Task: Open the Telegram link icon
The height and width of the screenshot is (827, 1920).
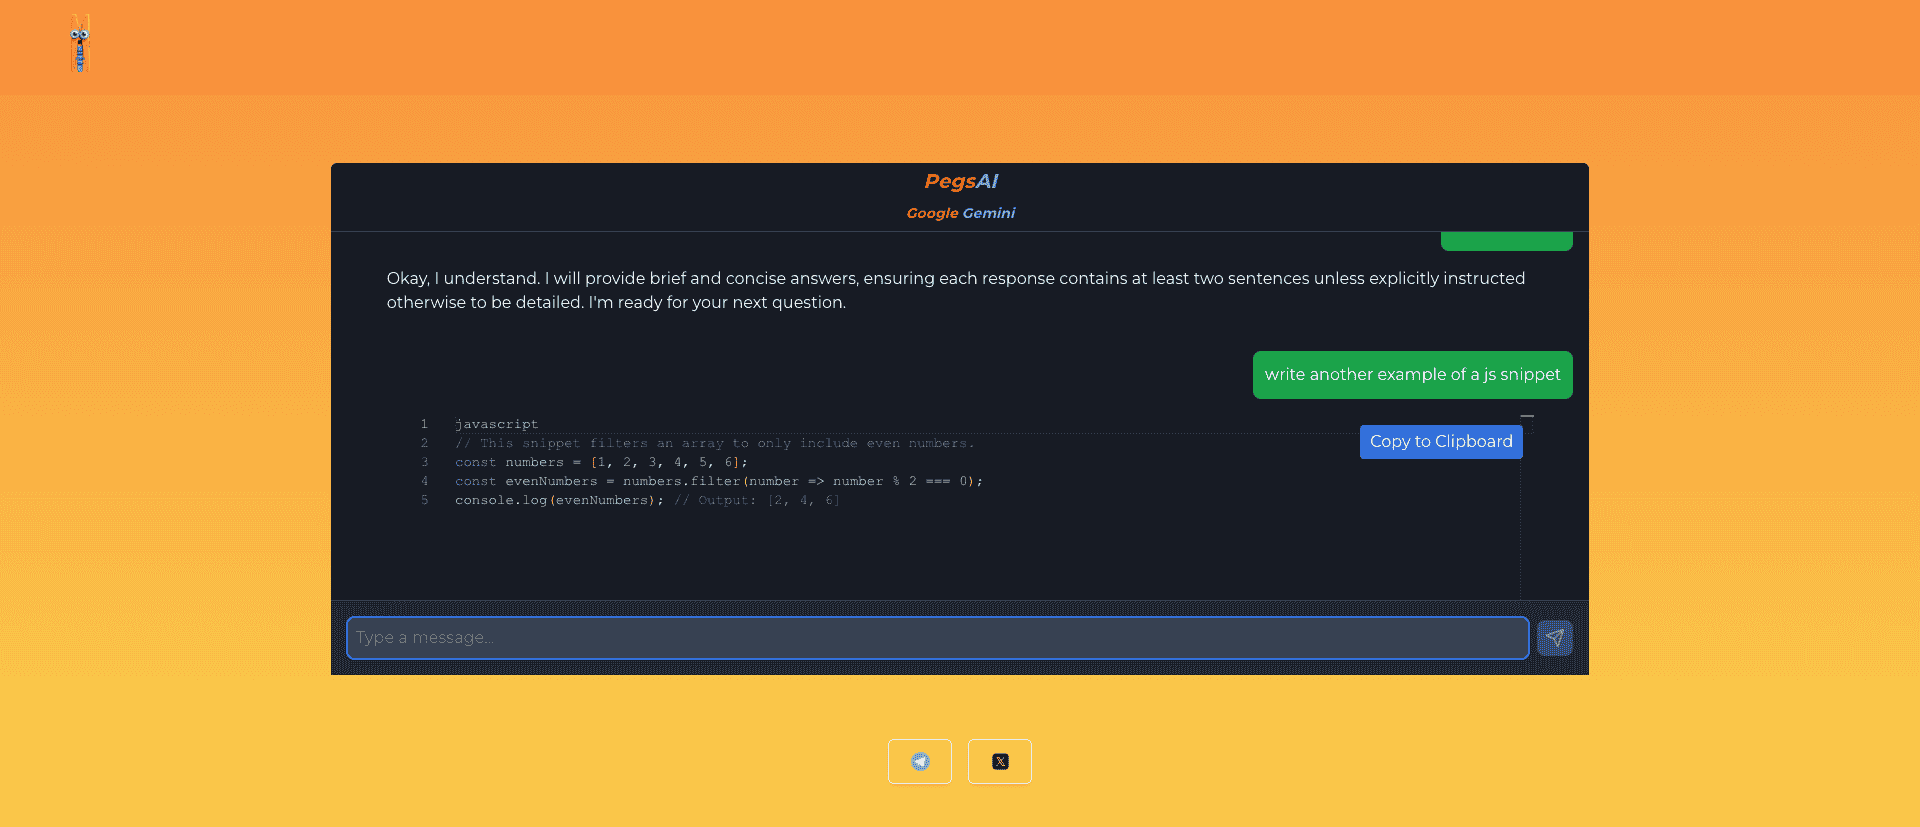Action: (x=920, y=762)
